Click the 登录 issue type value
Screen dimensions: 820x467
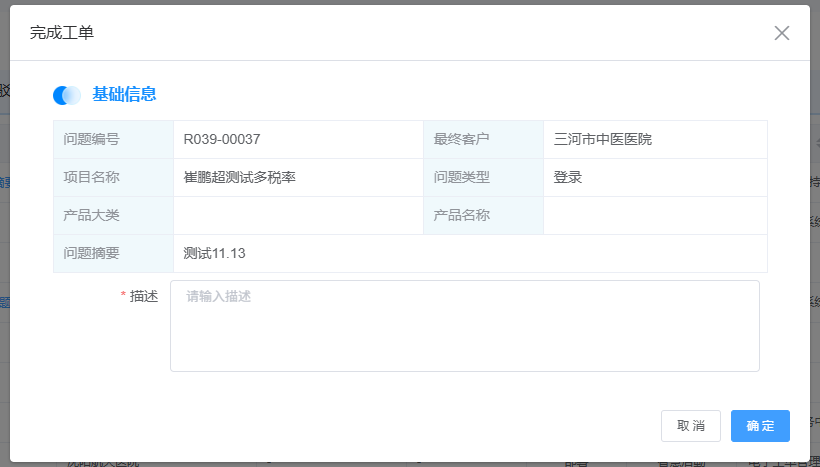(x=568, y=178)
